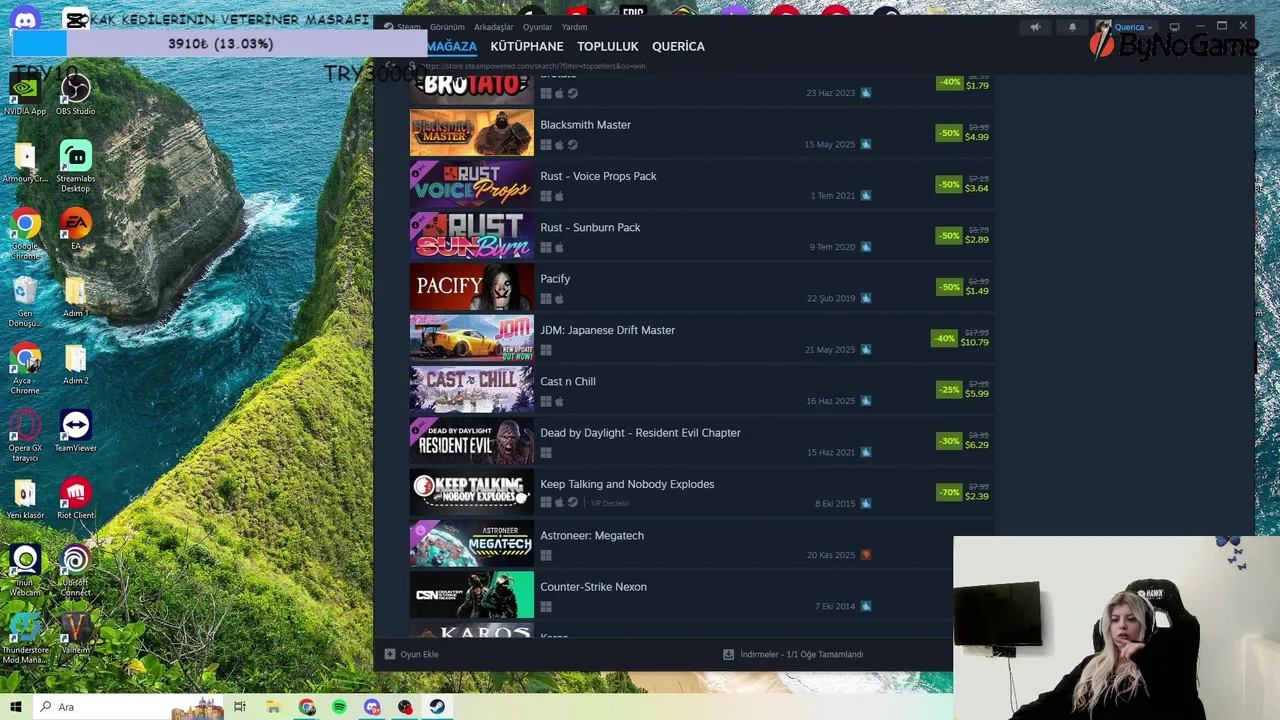Switch to TOPLULUK tab
Viewport: 1280px width, 720px height.
(607, 46)
